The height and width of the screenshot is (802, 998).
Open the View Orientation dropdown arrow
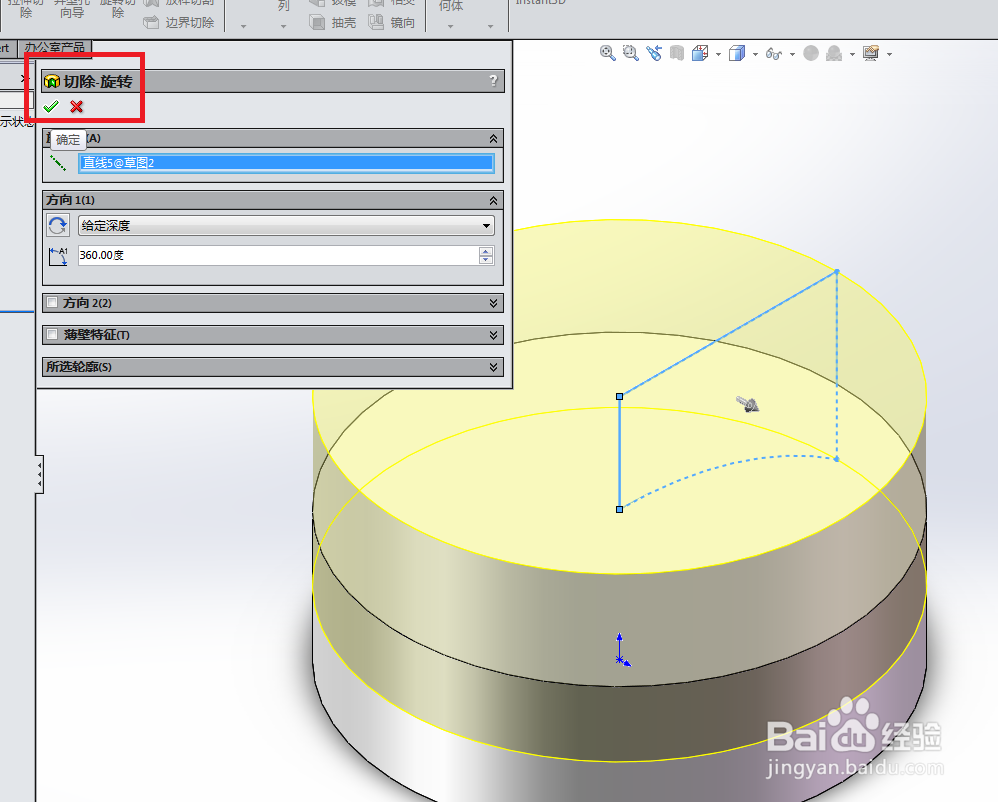pos(719,55)
